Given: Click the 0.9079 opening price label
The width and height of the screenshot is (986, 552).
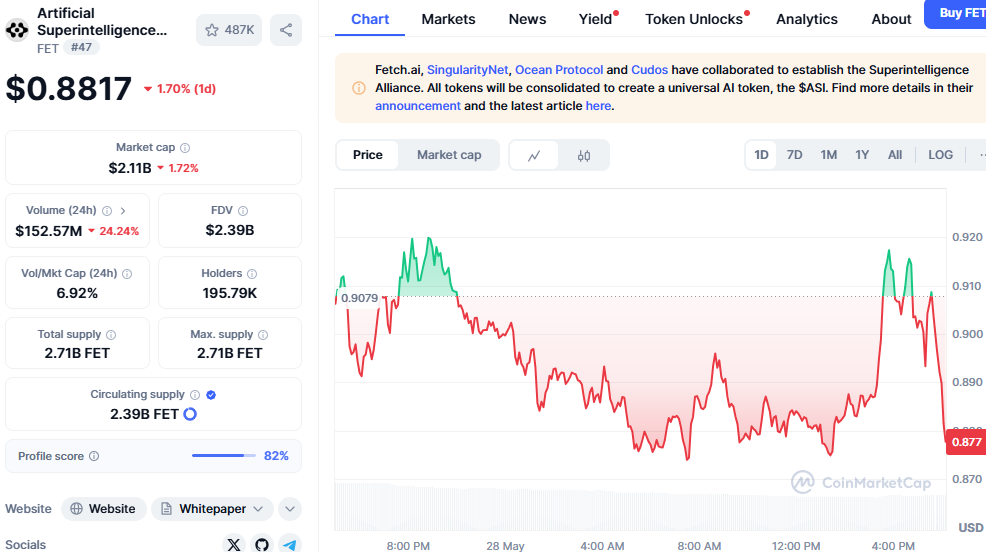Looking at the screenshot, I should point(358,298).
